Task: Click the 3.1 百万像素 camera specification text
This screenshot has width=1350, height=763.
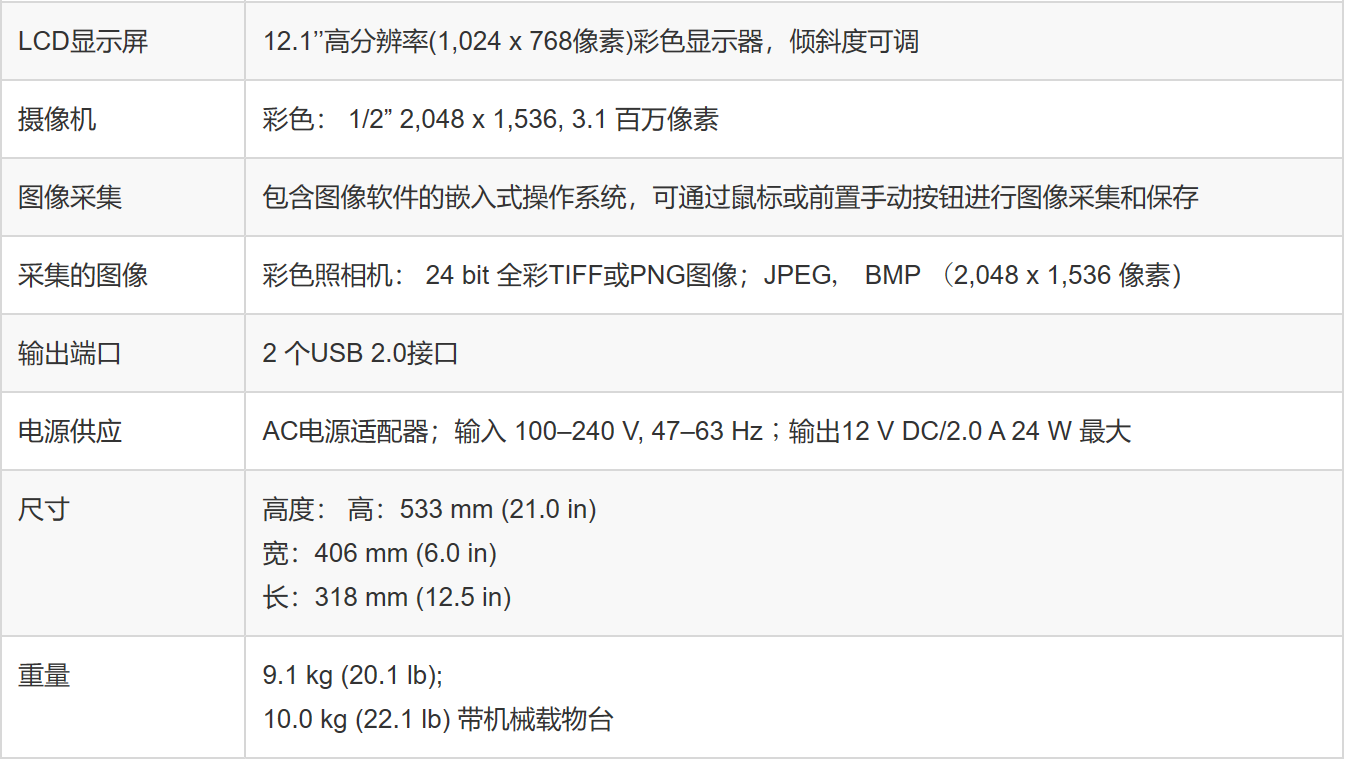Action: 645,120
